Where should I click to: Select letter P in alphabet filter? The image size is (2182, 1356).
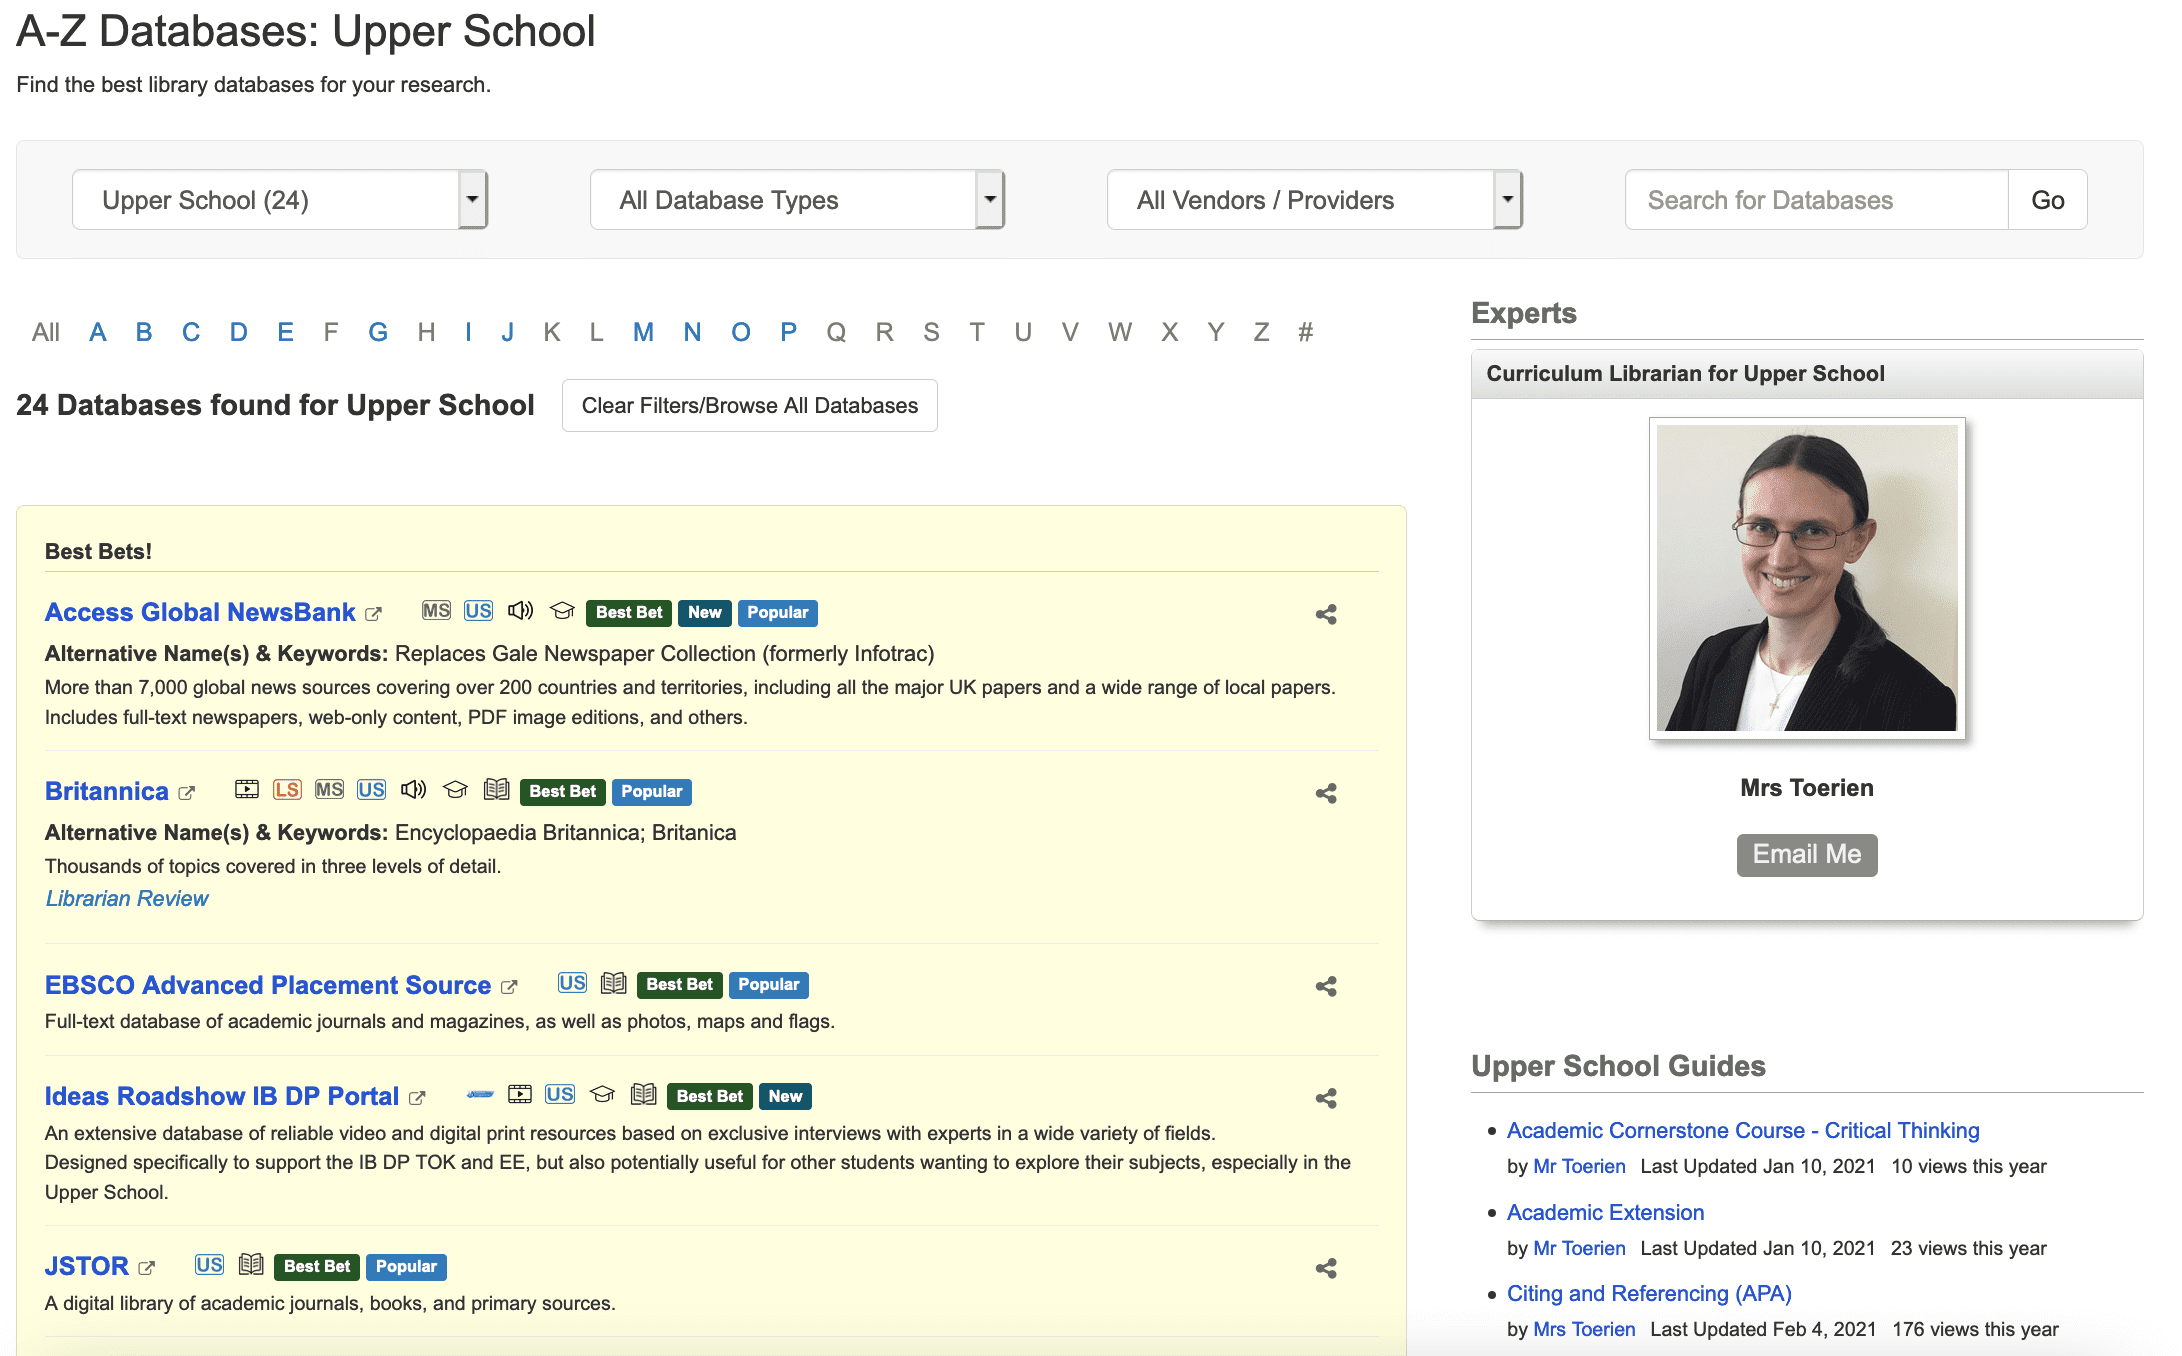point(788,332)
